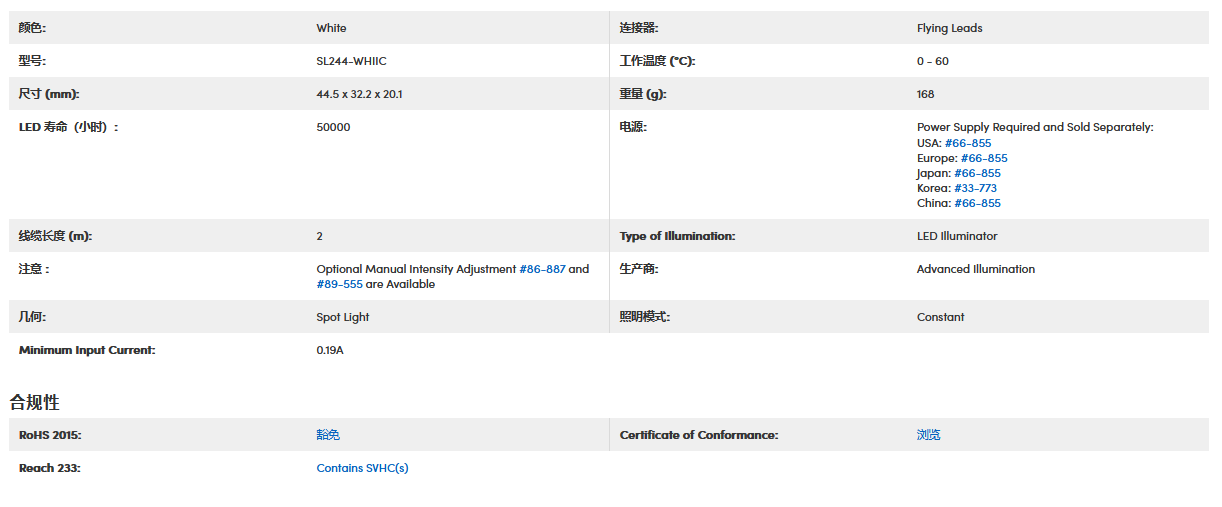Open the USA power supply #66-855 link
Viewport: 1222px width, 507px height.
(968, 143)
